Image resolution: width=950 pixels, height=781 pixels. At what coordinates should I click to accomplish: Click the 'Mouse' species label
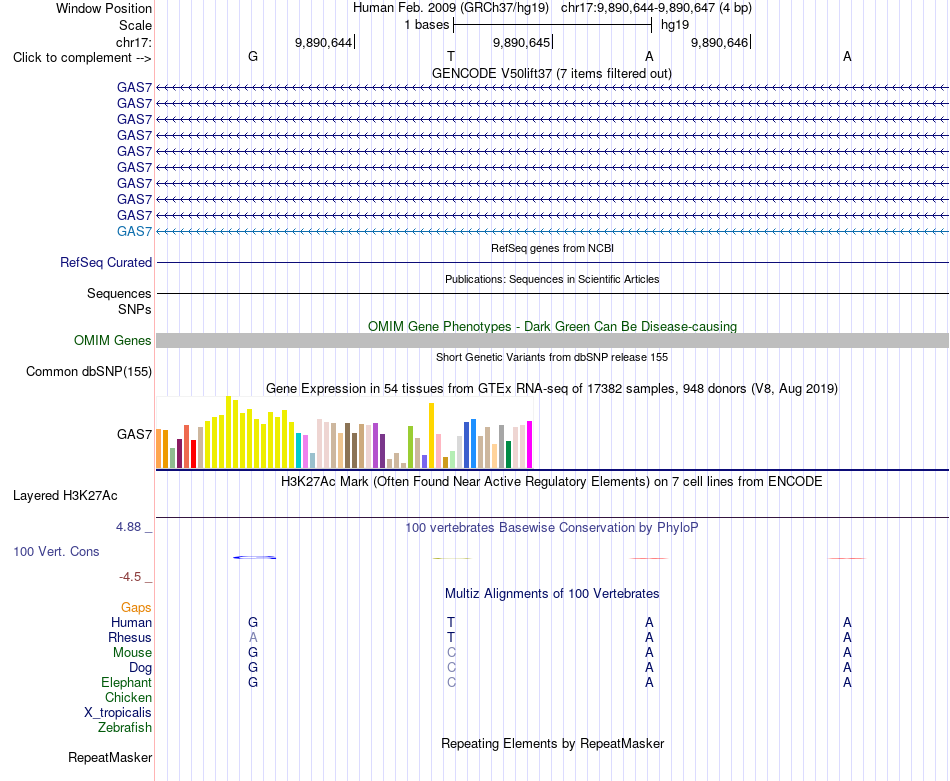132,653
